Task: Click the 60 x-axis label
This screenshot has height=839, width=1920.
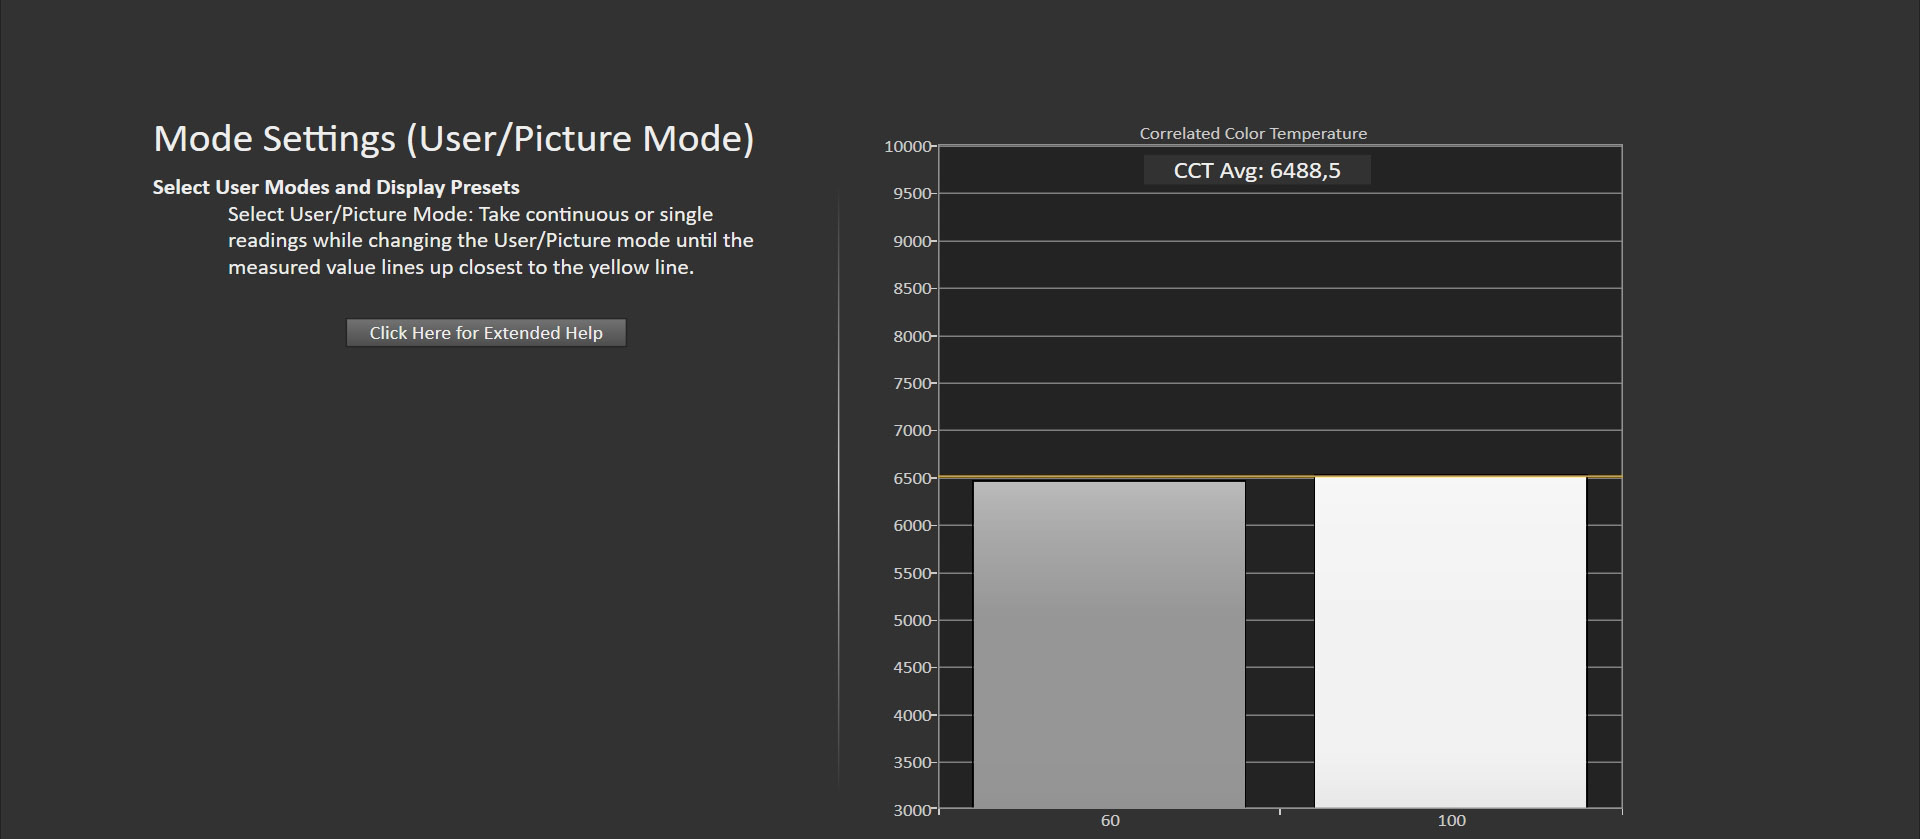Action: (1110, 821)
